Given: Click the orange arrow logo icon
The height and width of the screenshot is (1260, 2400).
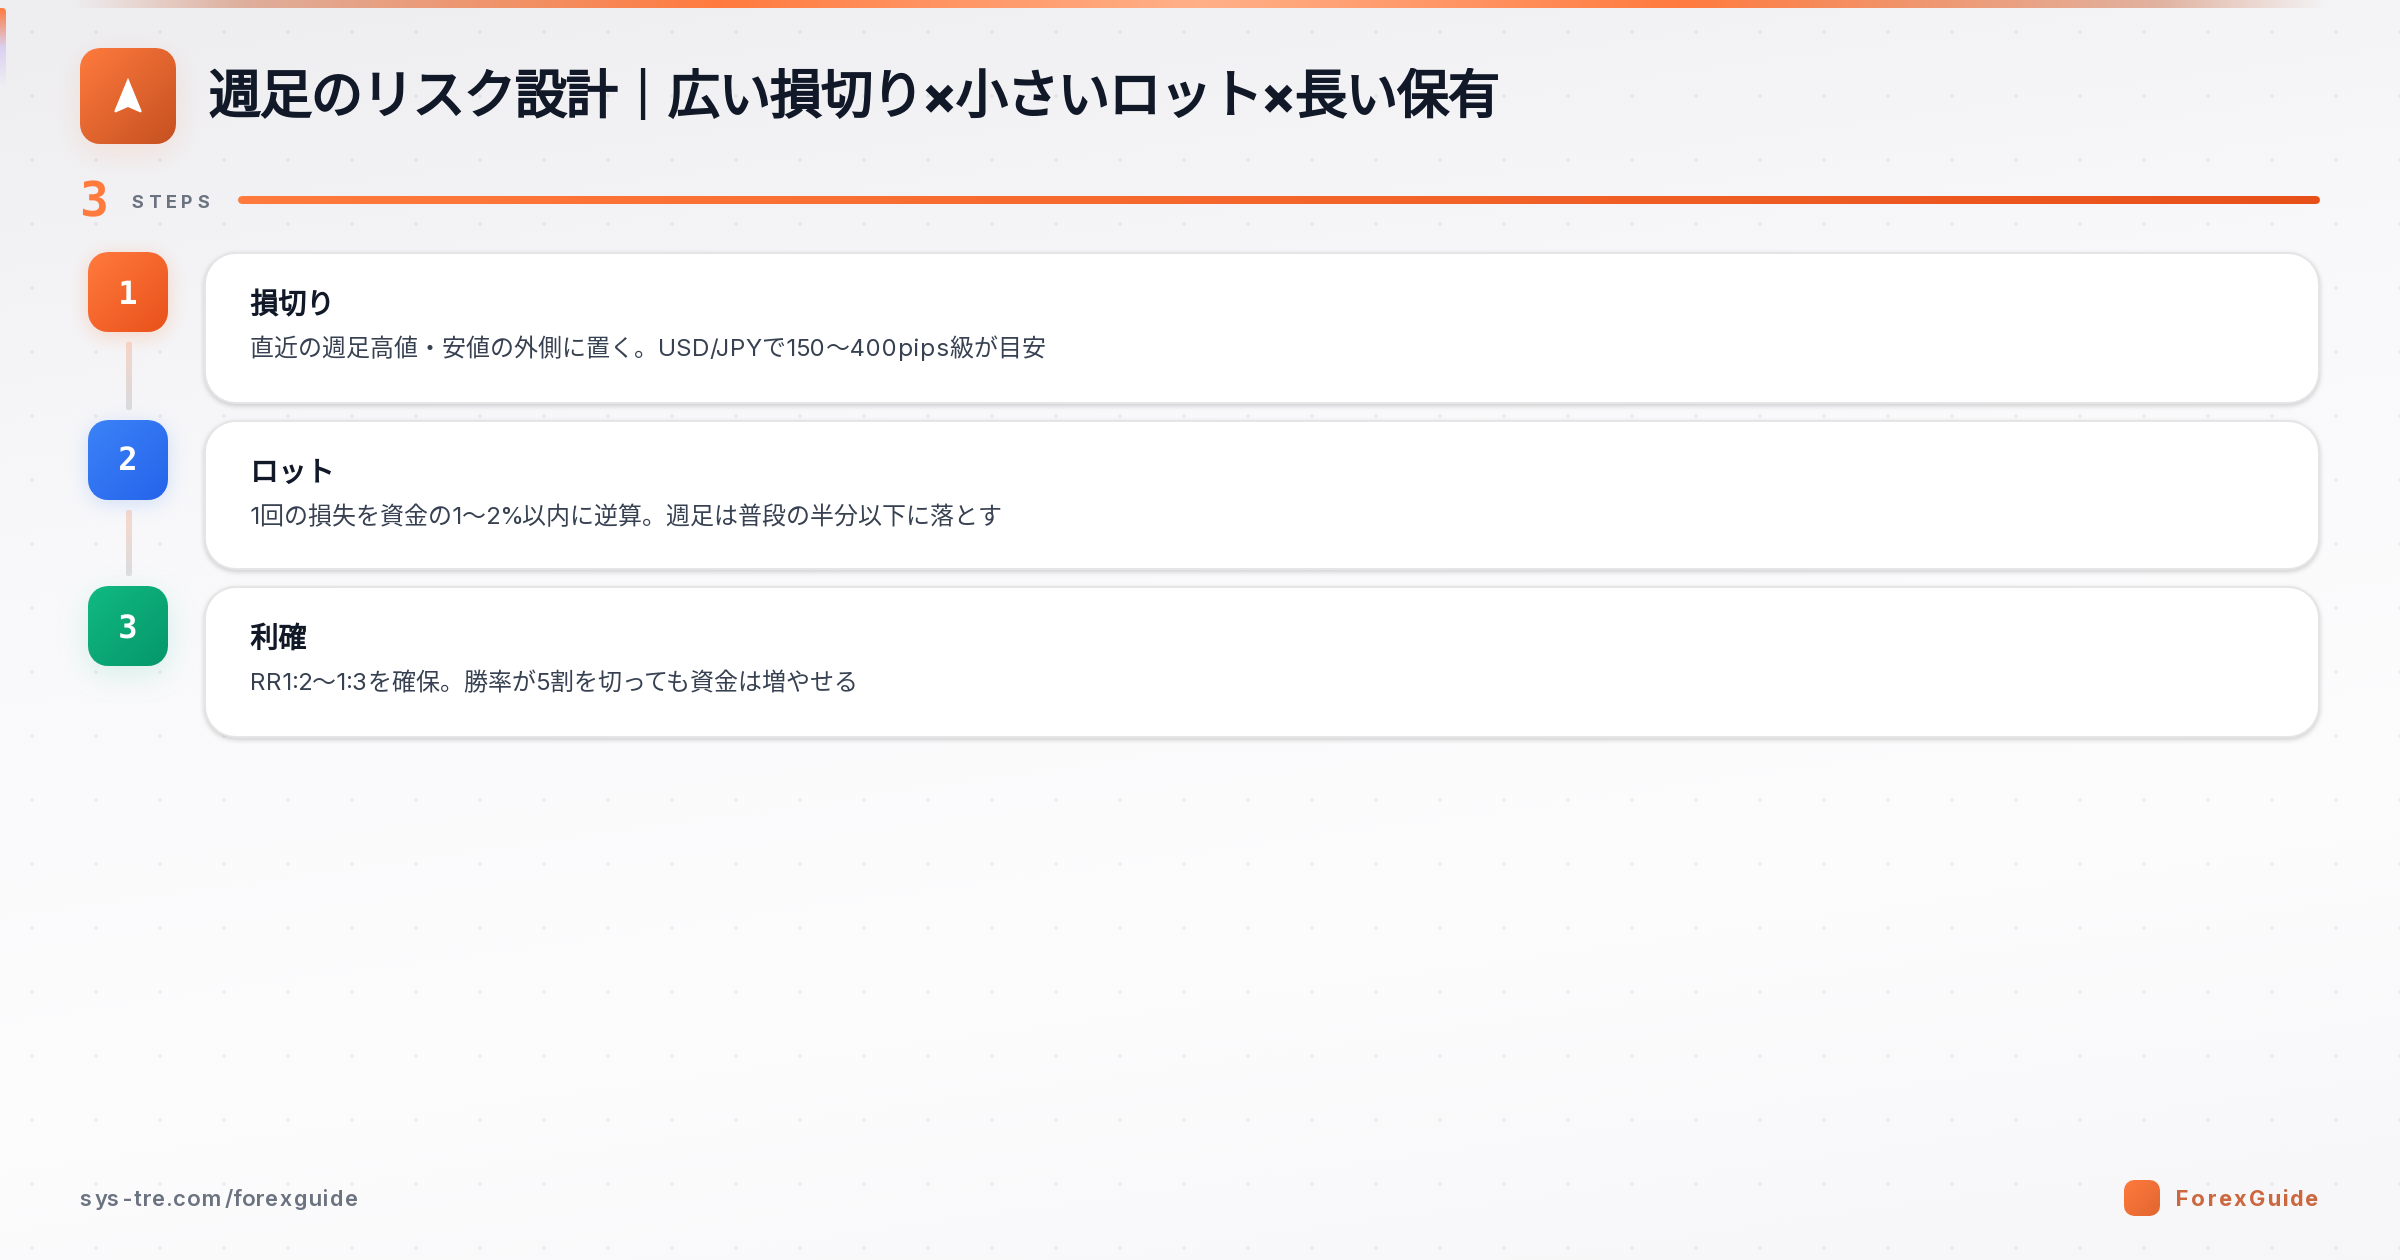Looking at the screenshot, I should point(128,96).
